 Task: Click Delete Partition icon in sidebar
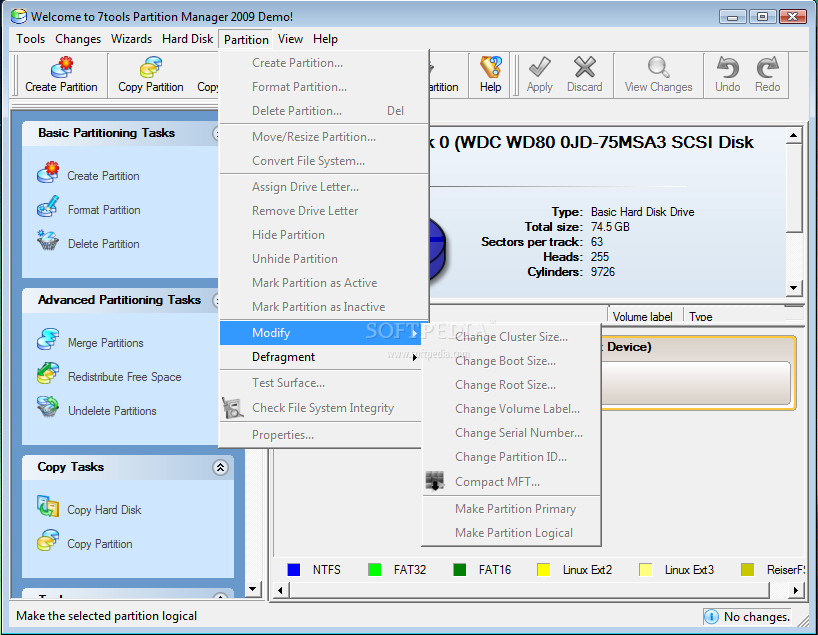tap(48, 241)
